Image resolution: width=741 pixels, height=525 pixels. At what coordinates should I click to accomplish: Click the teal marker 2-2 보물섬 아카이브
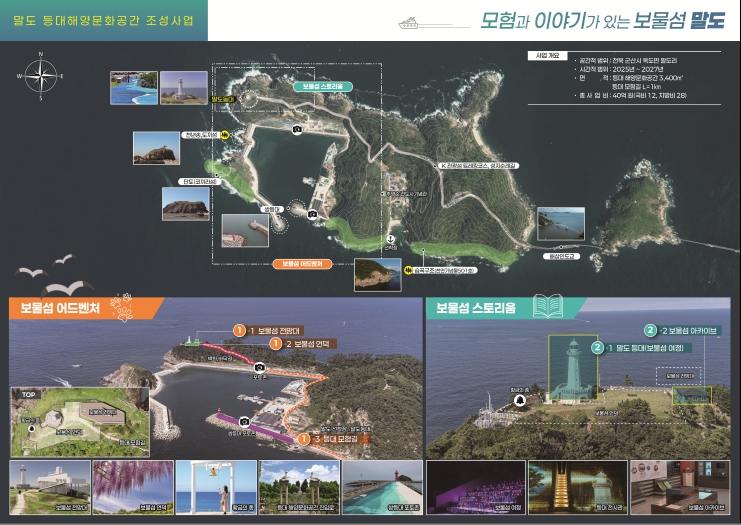click(x=650, y=329)
